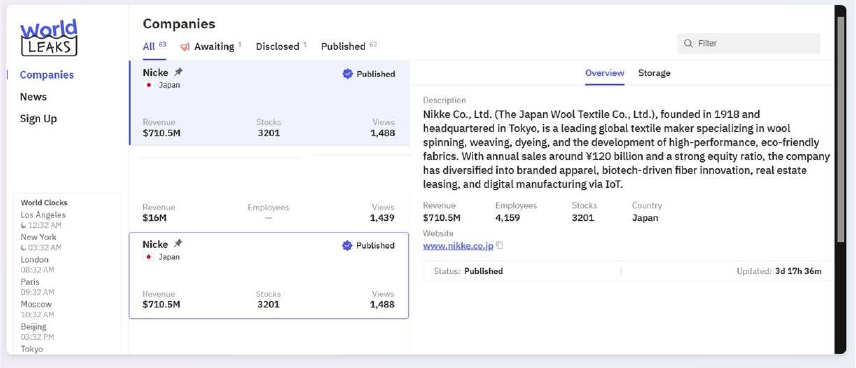The width and height of the screenshot is (856, 368).
Task: Select the All companies tab
Action: [154, 46]
